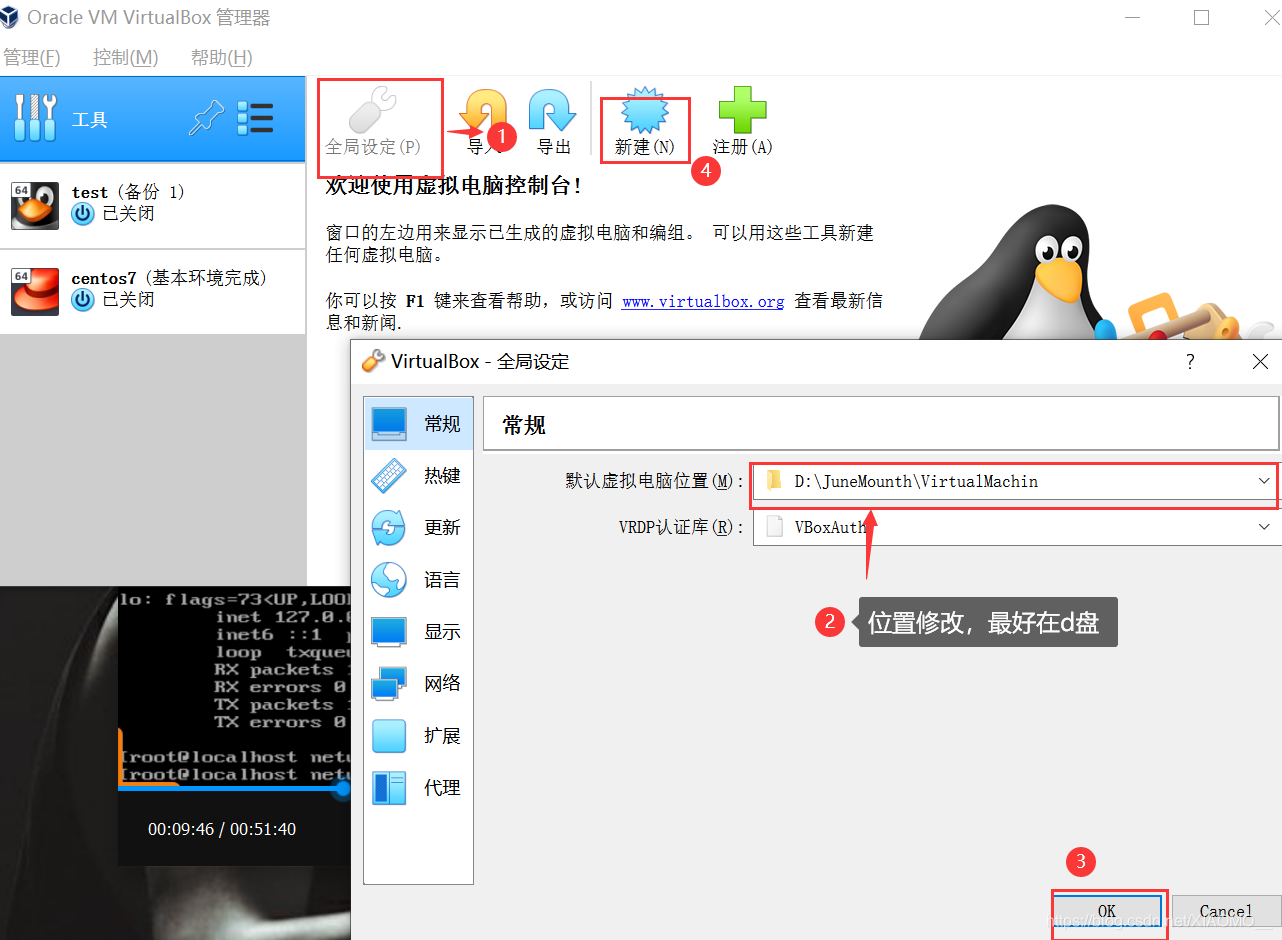Image resolution: width=1282 pixels, height=940 pixels.
Task: Open the 管理(F) menu
Action: tap(32, 58)
